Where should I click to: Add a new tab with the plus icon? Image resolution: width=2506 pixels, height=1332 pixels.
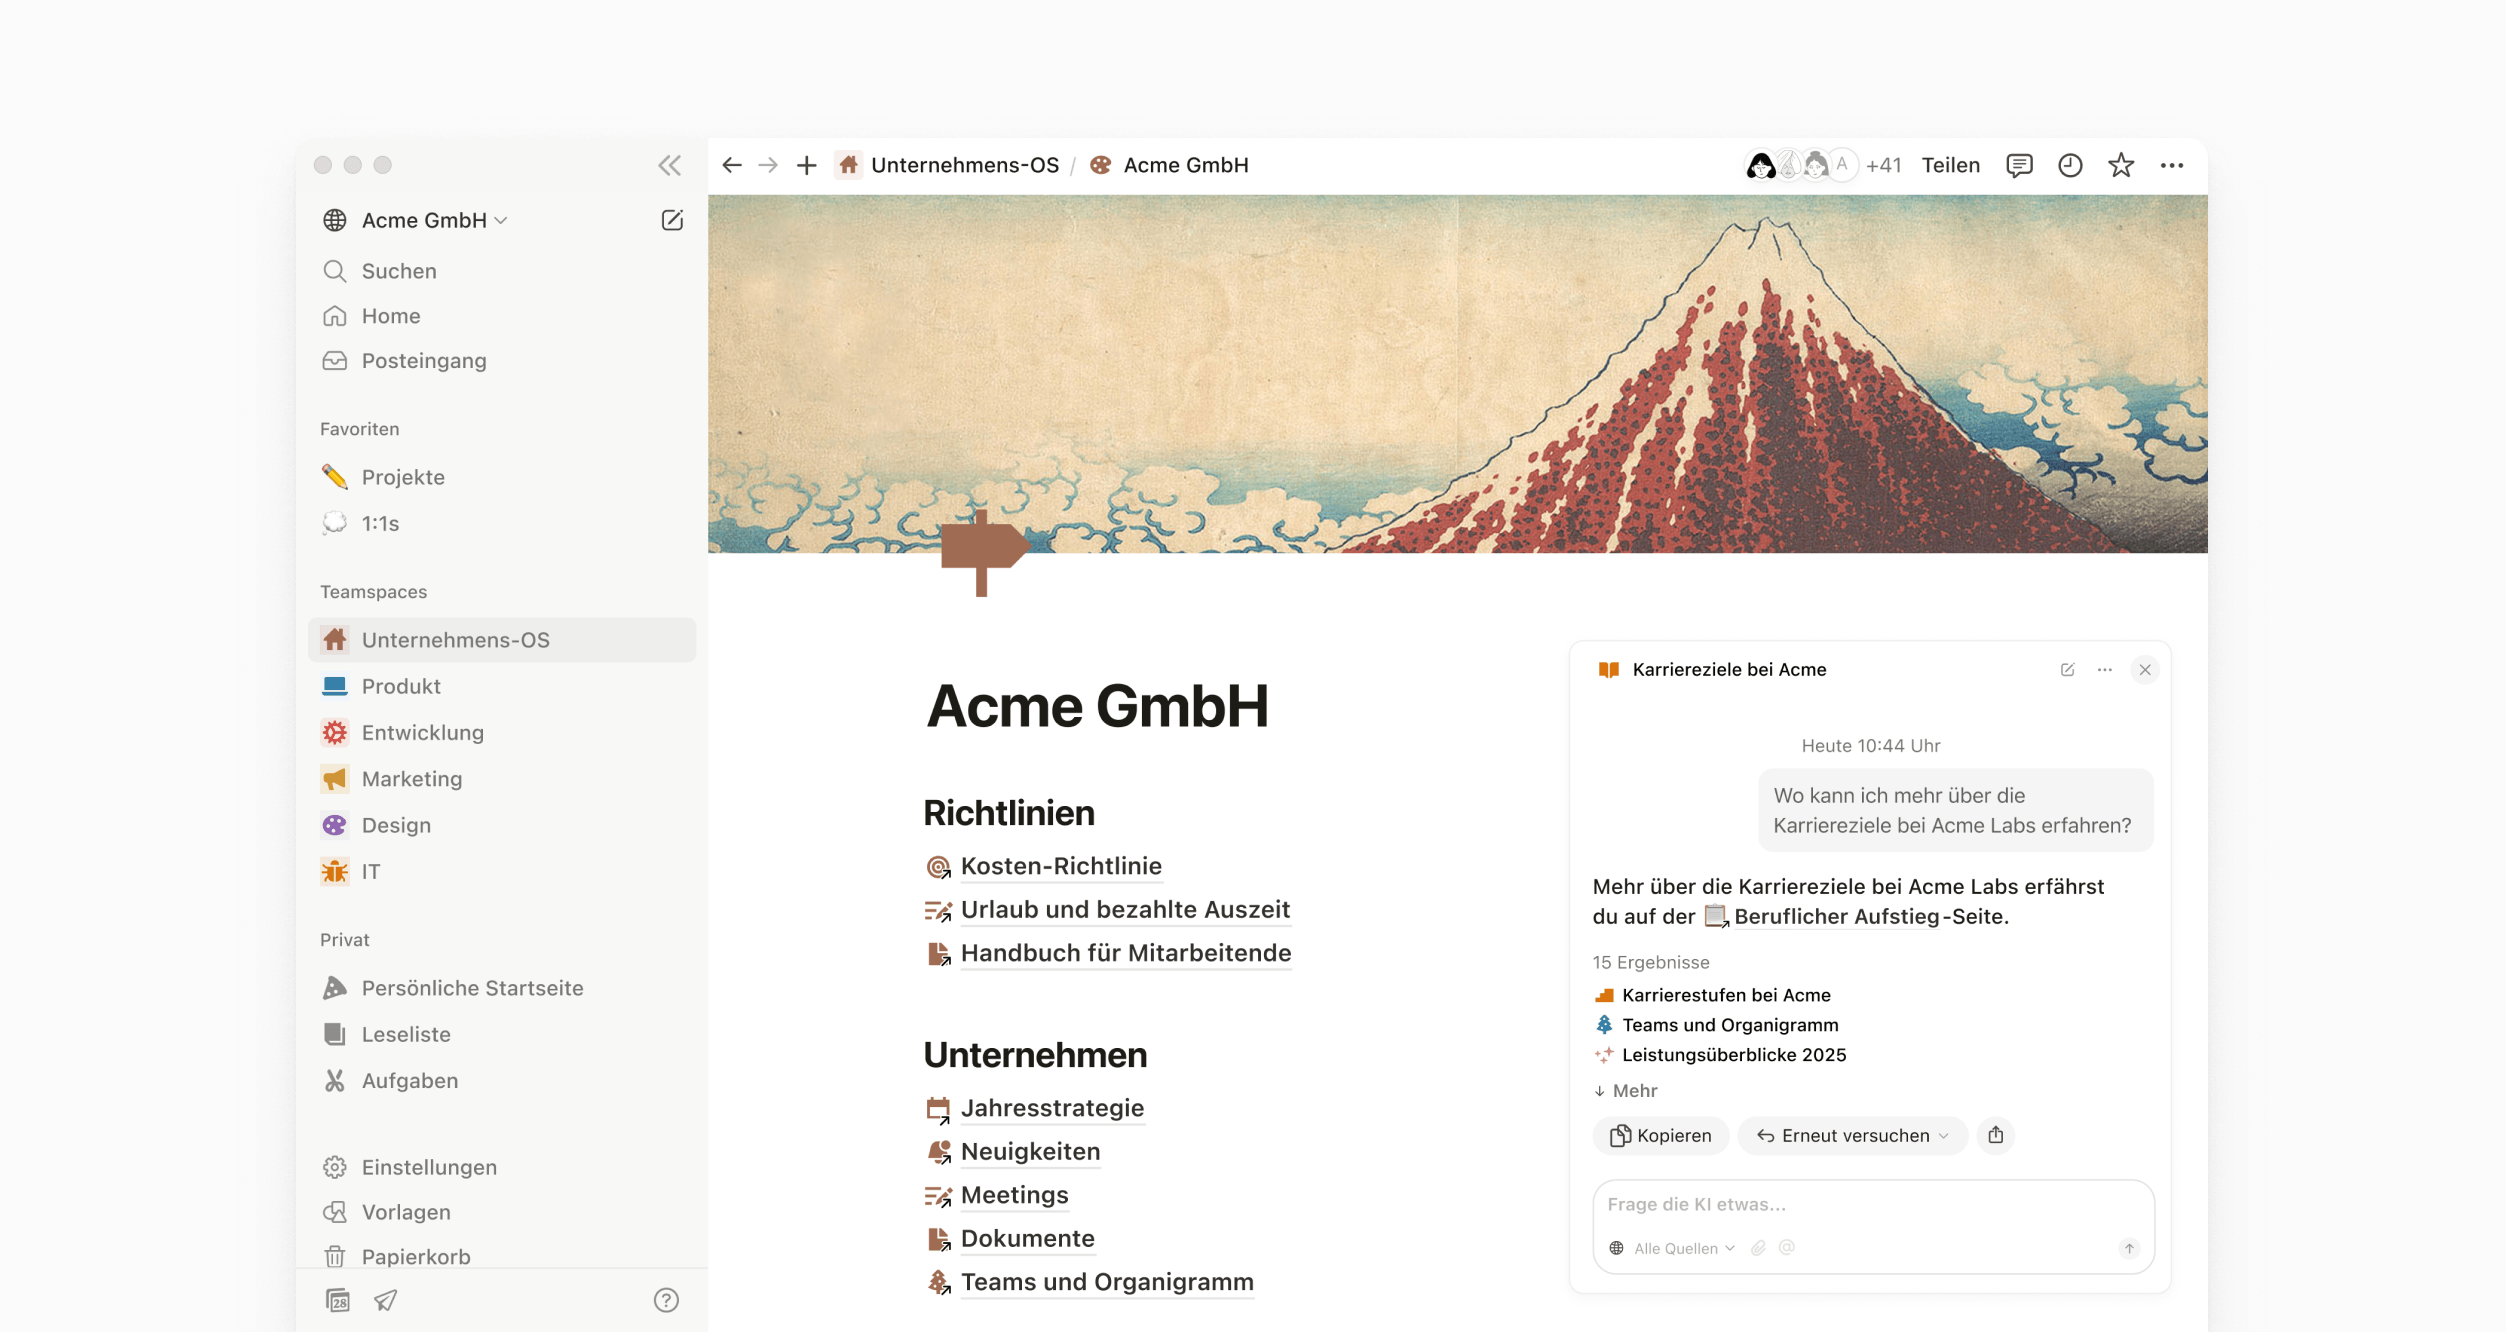(806, 165)
